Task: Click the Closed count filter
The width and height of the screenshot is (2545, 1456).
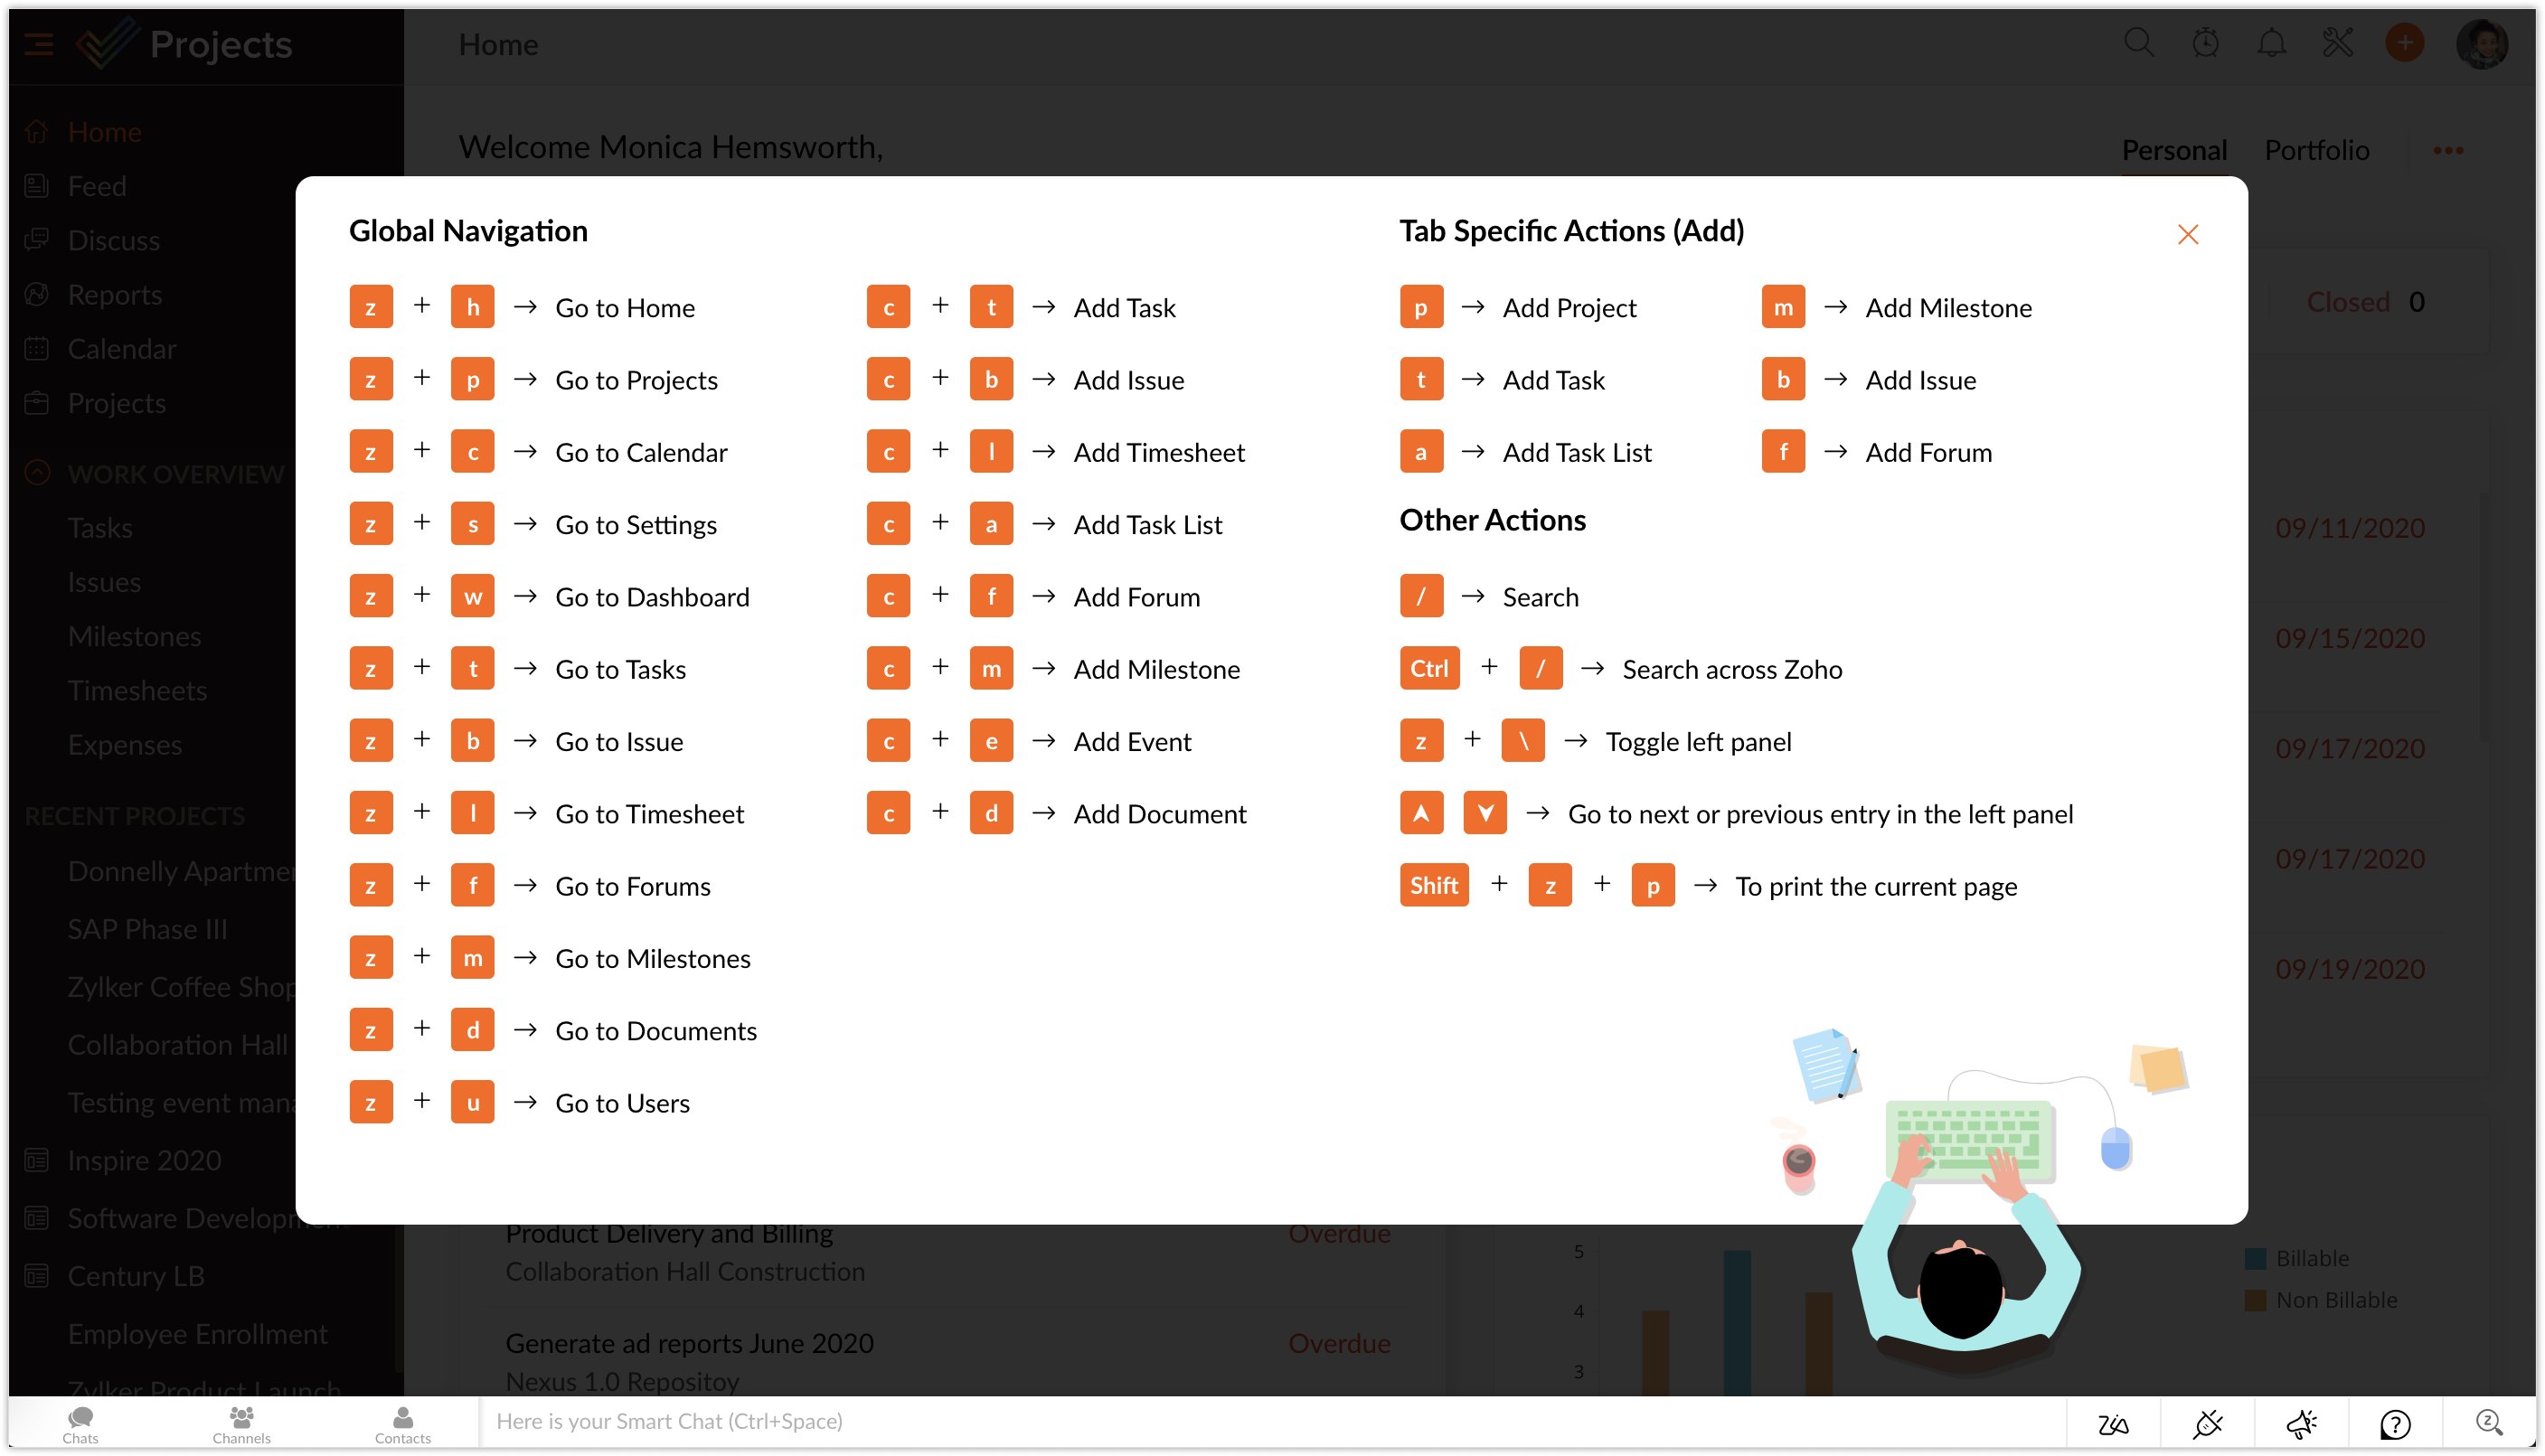Action: (x=2365, y=301)
